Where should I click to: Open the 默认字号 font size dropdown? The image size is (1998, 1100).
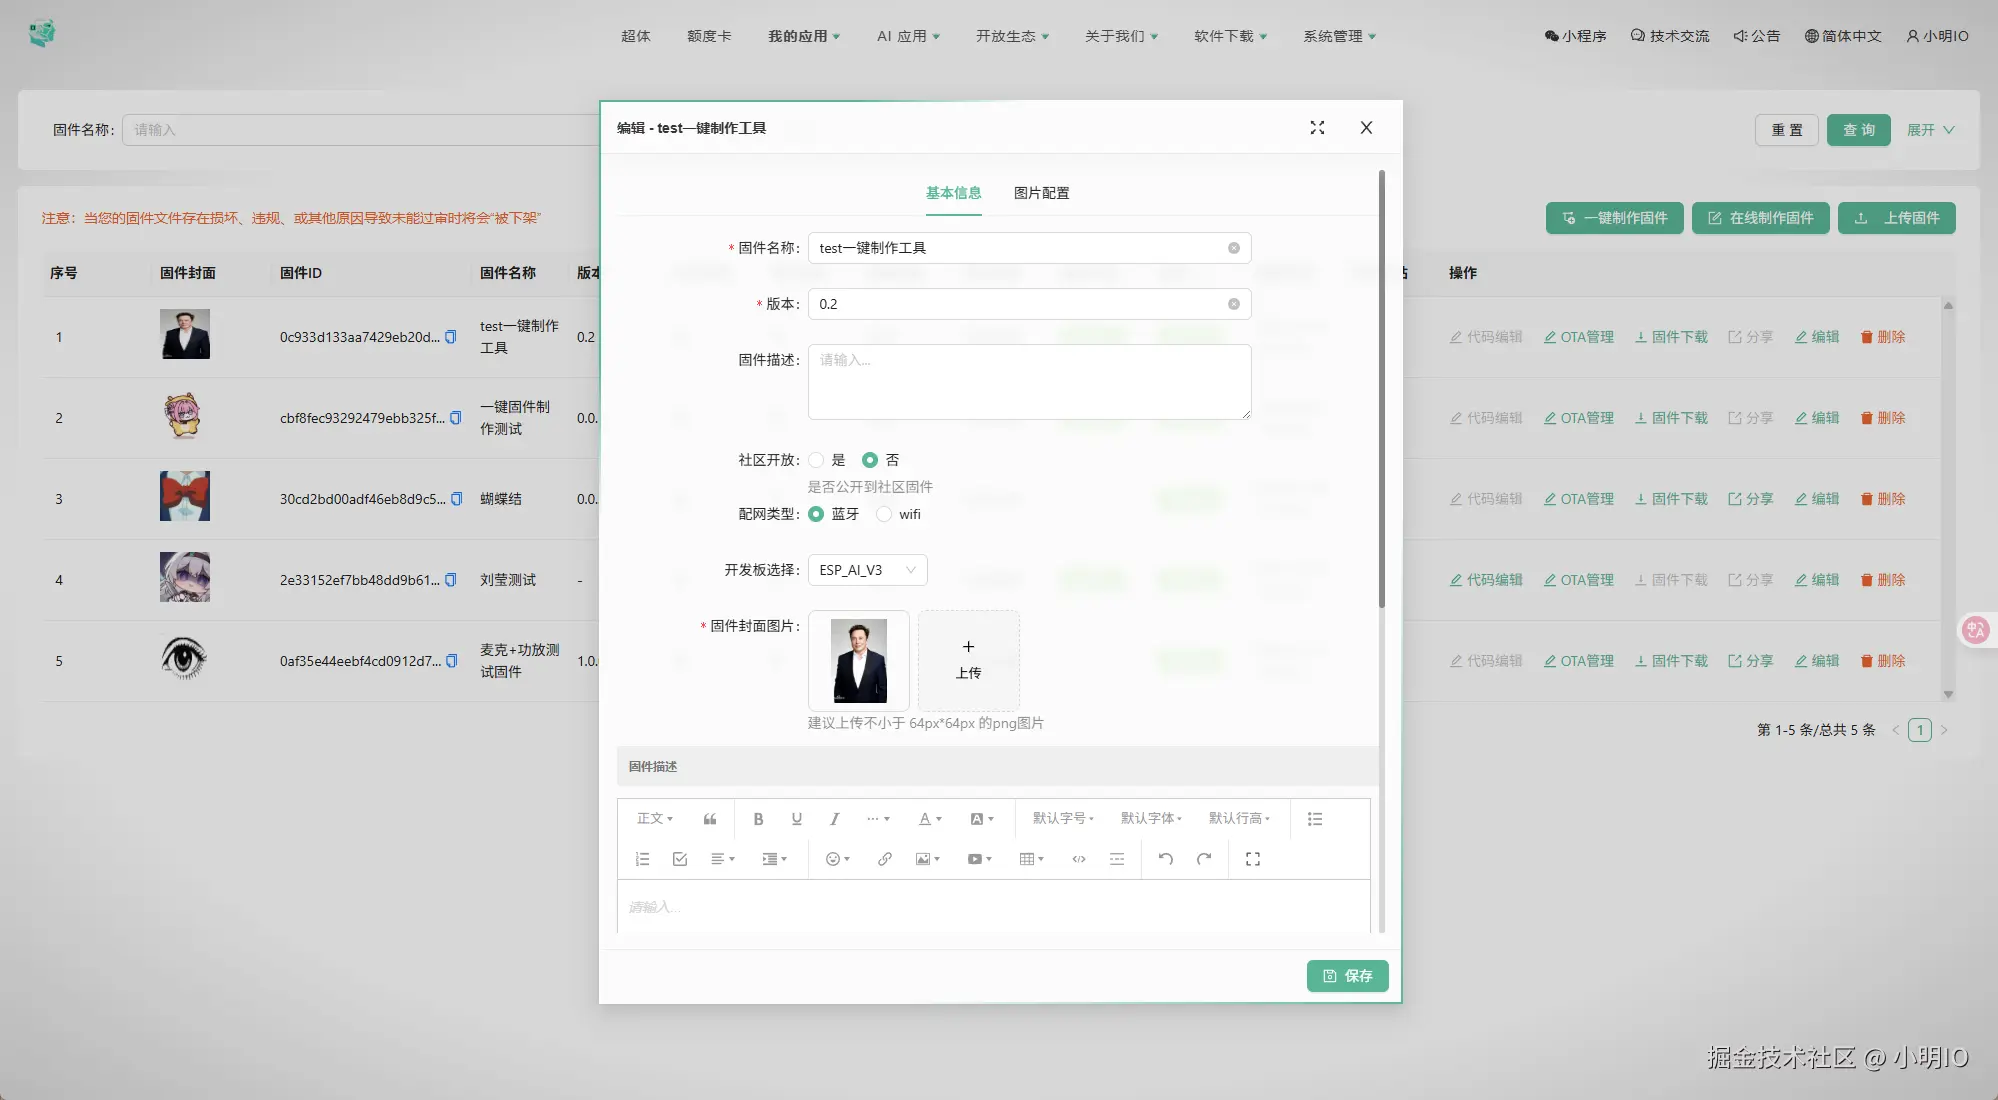tap(1062, 818)
